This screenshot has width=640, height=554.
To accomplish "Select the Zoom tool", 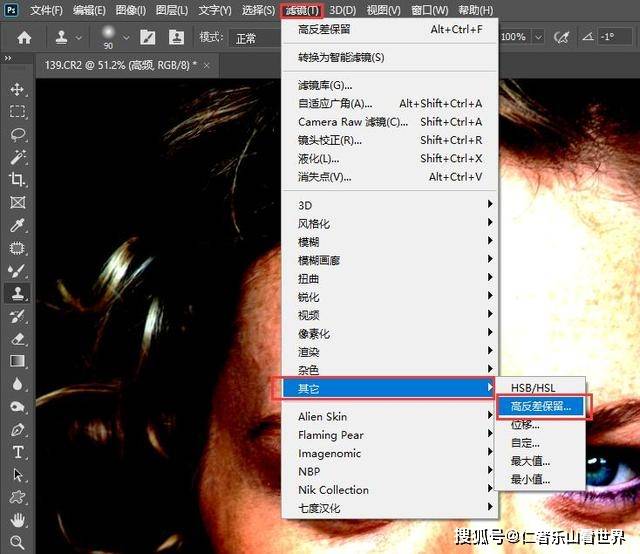I will click(17, 543).
